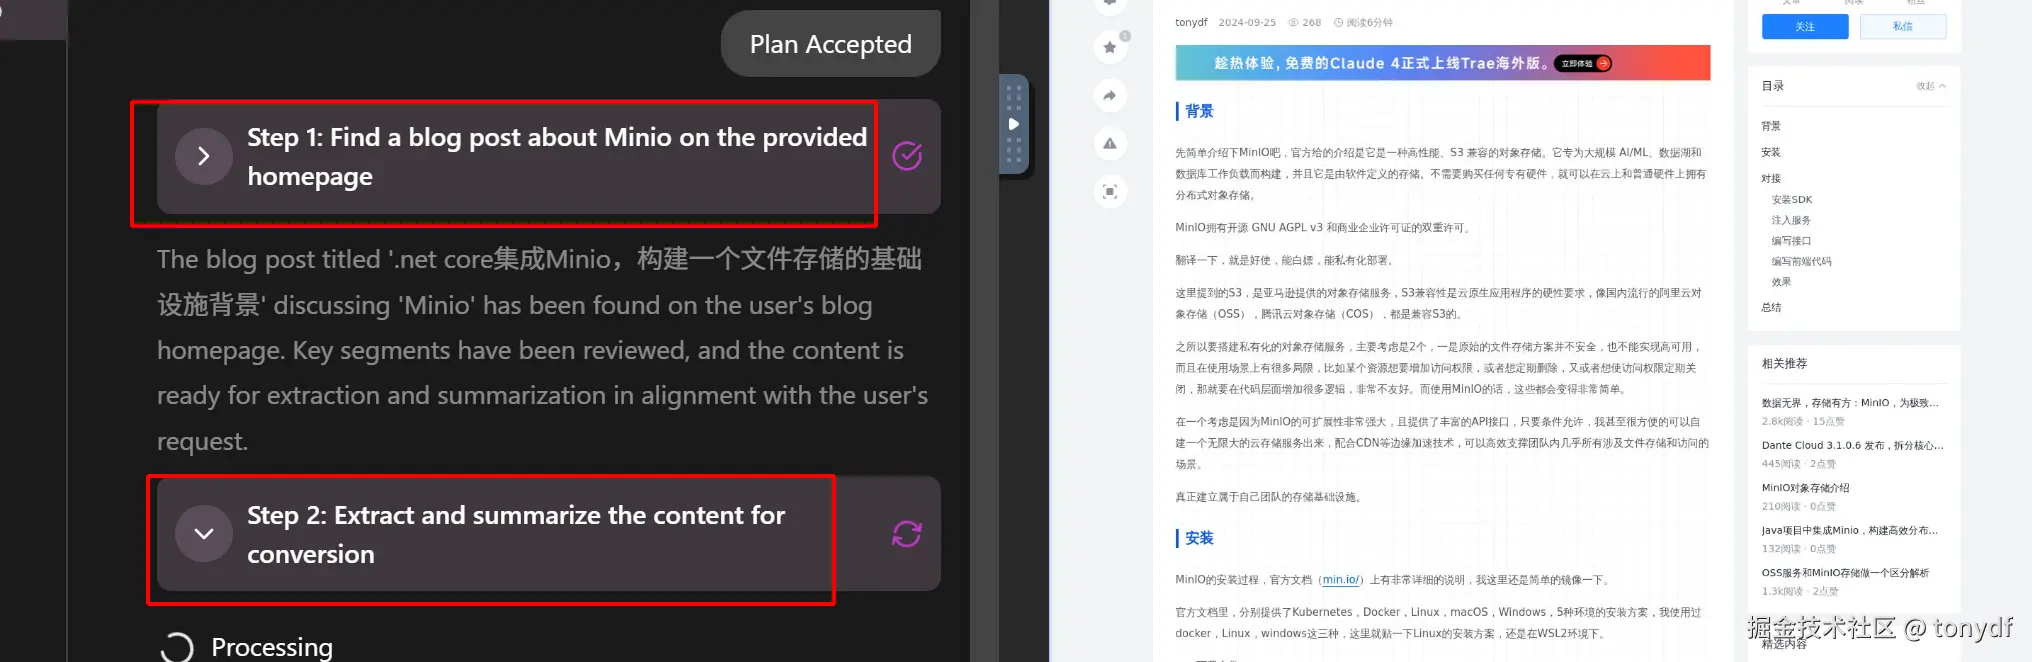Jump to 总结 in table of contents

pyautogui.click(x=1771, y=307)
